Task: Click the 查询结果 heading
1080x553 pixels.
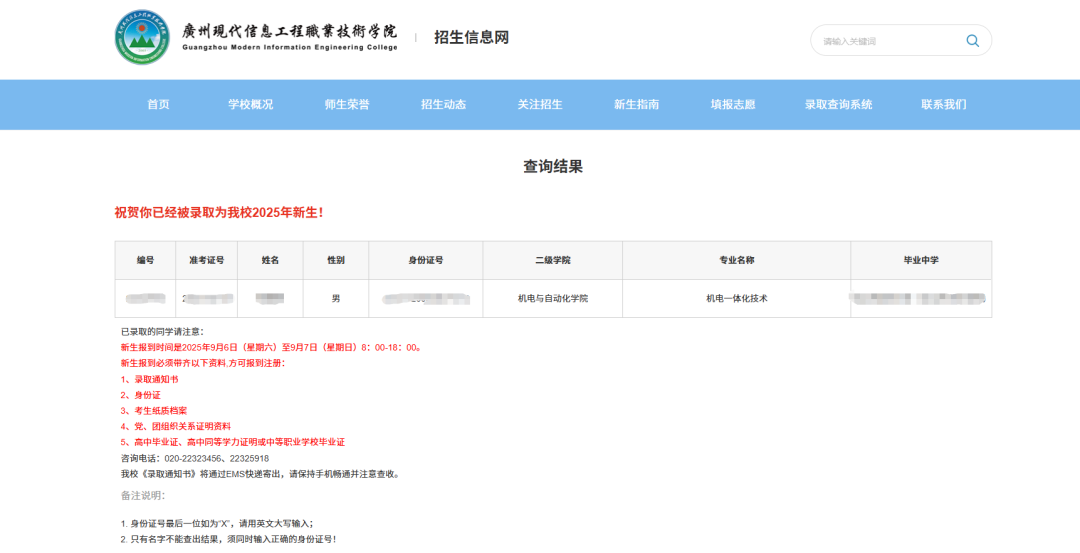Action: point(553,167)
